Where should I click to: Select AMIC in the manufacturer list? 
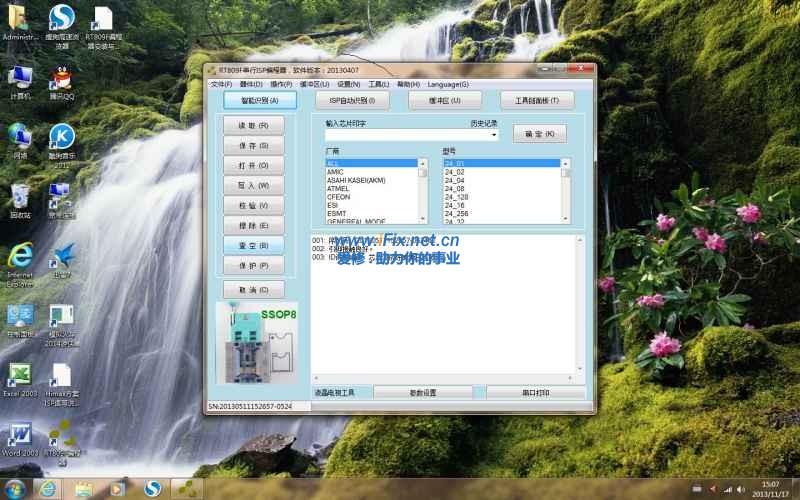[x=336, y=172]
